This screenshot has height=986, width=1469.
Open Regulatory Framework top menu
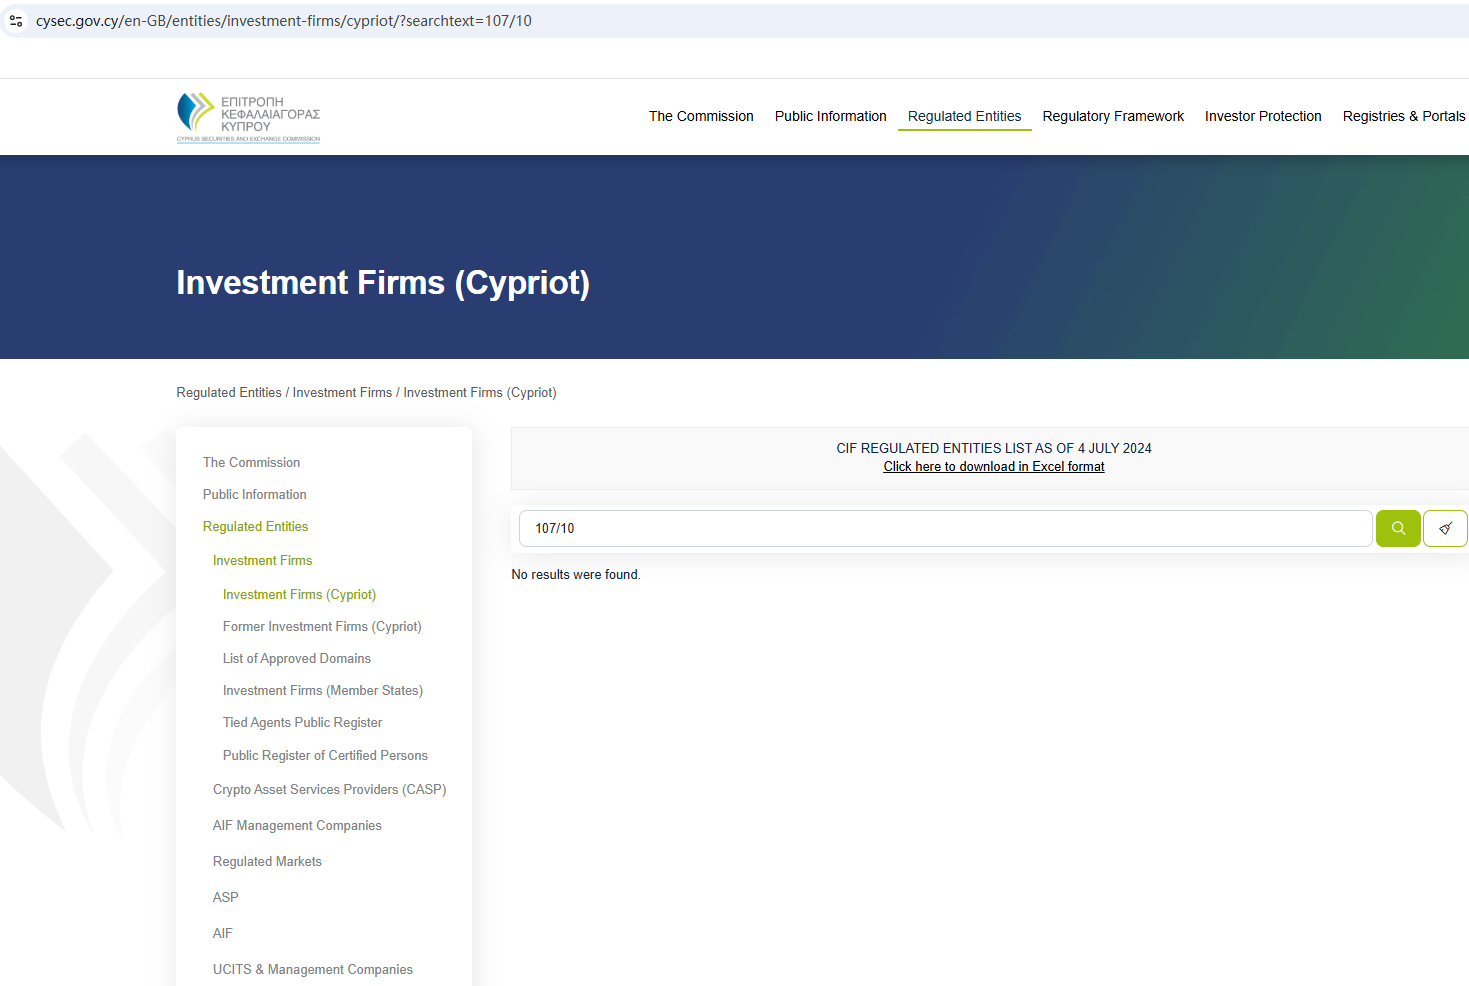pos(1112,116)
